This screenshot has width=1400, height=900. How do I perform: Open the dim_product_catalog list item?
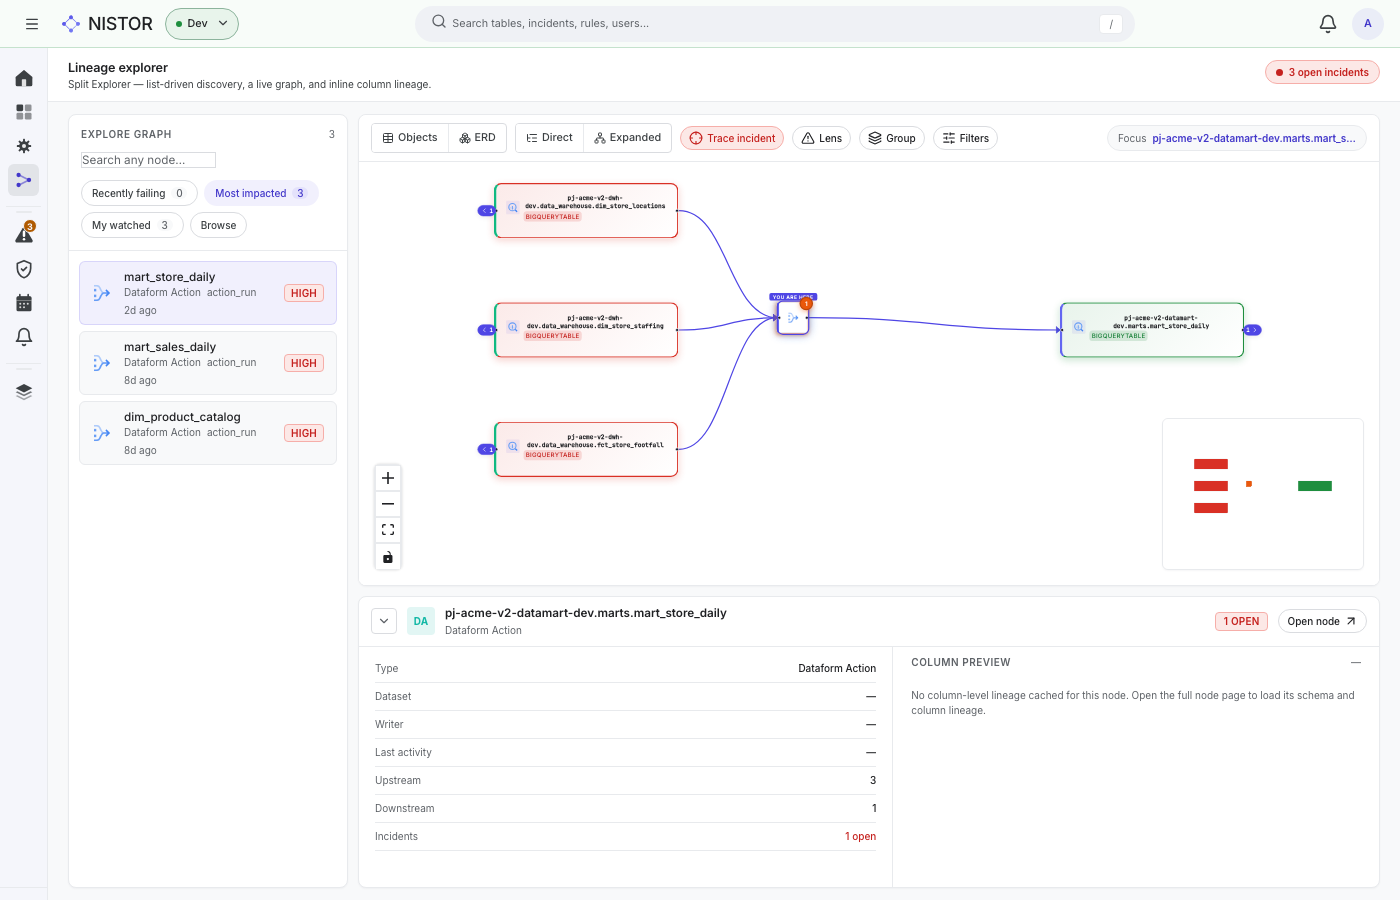click(x=208, y=433)
